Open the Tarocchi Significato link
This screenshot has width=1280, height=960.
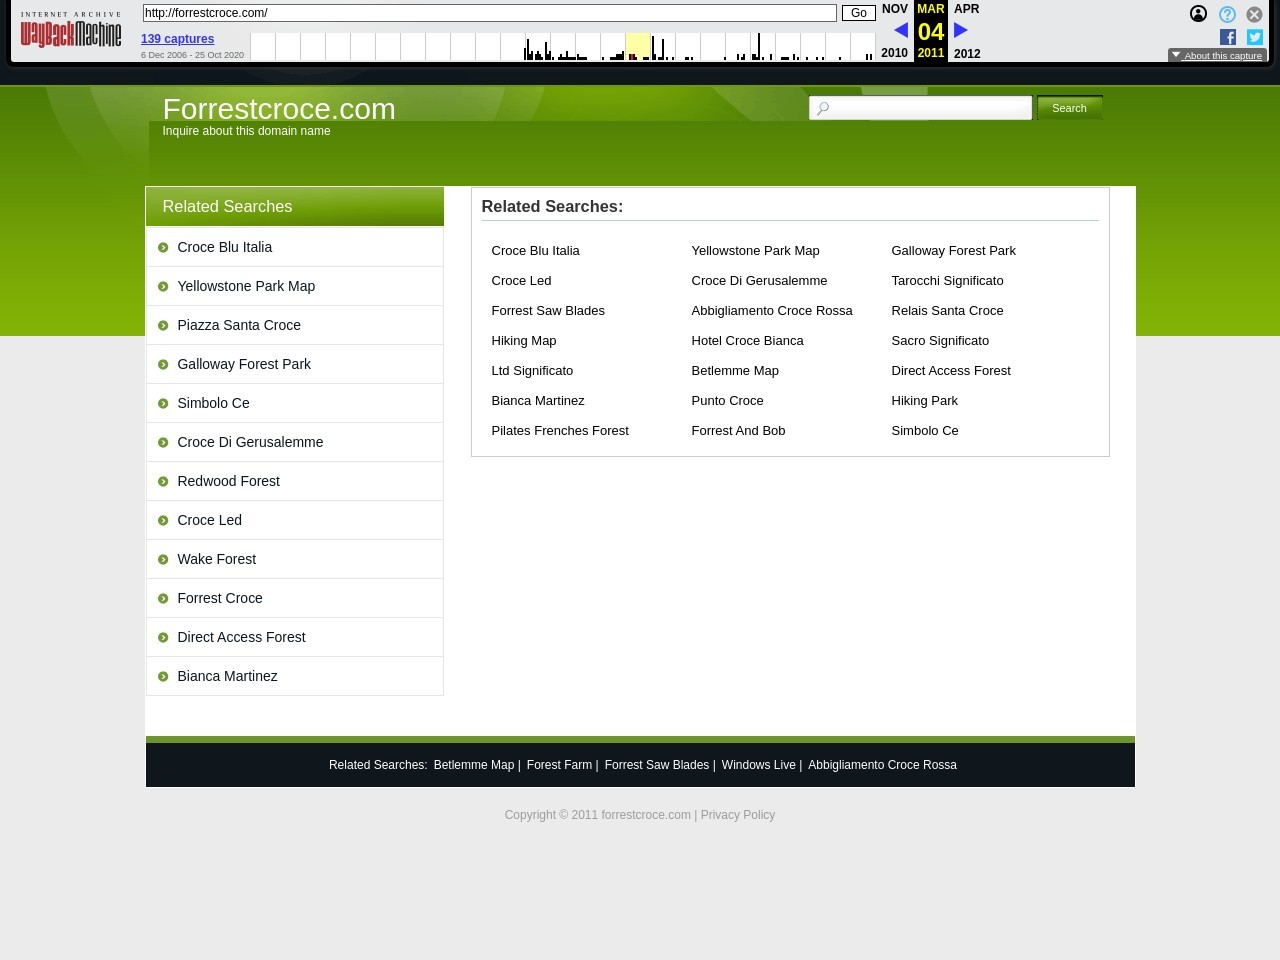(x=947, y=281)
